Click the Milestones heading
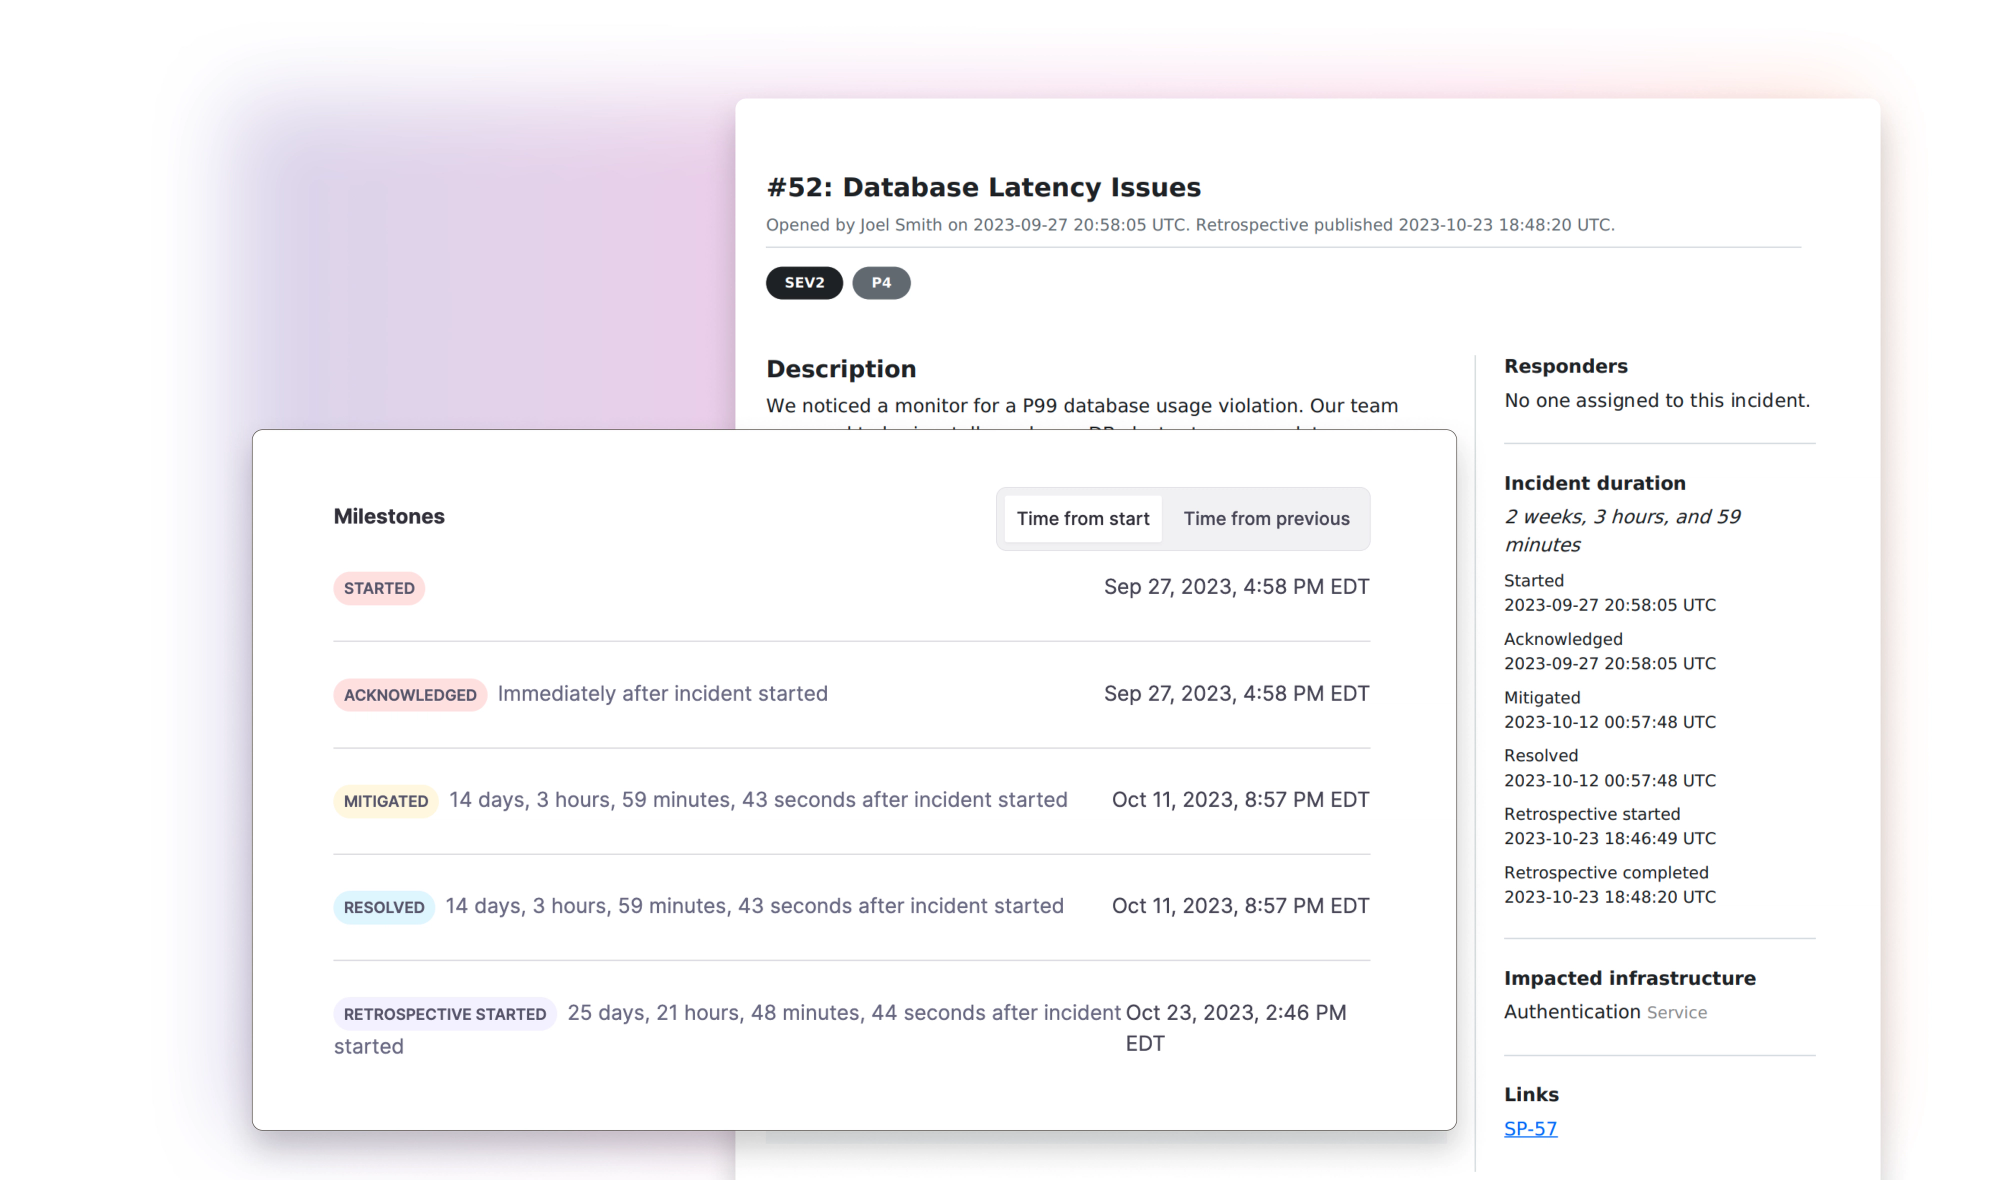The width and height of the screenshot is (2000, 1180). (x=389, y=517)
